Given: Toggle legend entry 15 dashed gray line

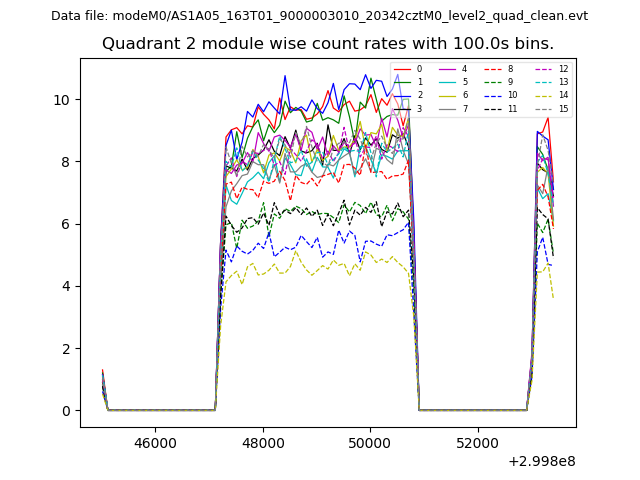Looking at the screenshot, I should coord(542,108).
